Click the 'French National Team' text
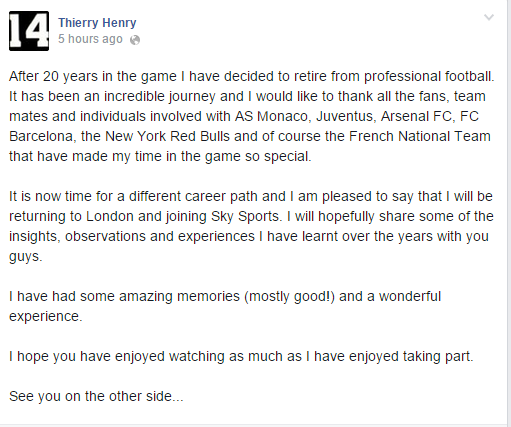The image size is (511, 427). pyautogui.click(x=420, y=136)
